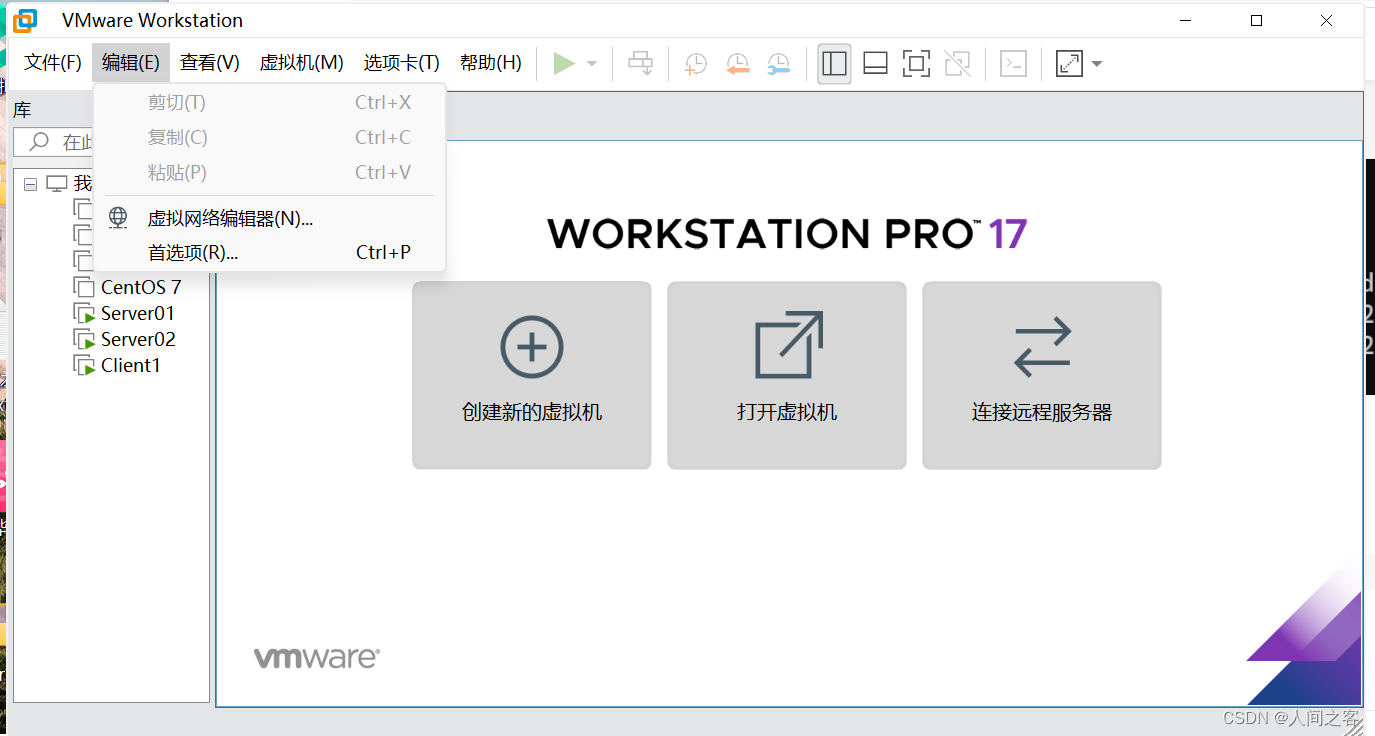
Task: Click the stretch guest display icon
Action: click(1069, 64)
